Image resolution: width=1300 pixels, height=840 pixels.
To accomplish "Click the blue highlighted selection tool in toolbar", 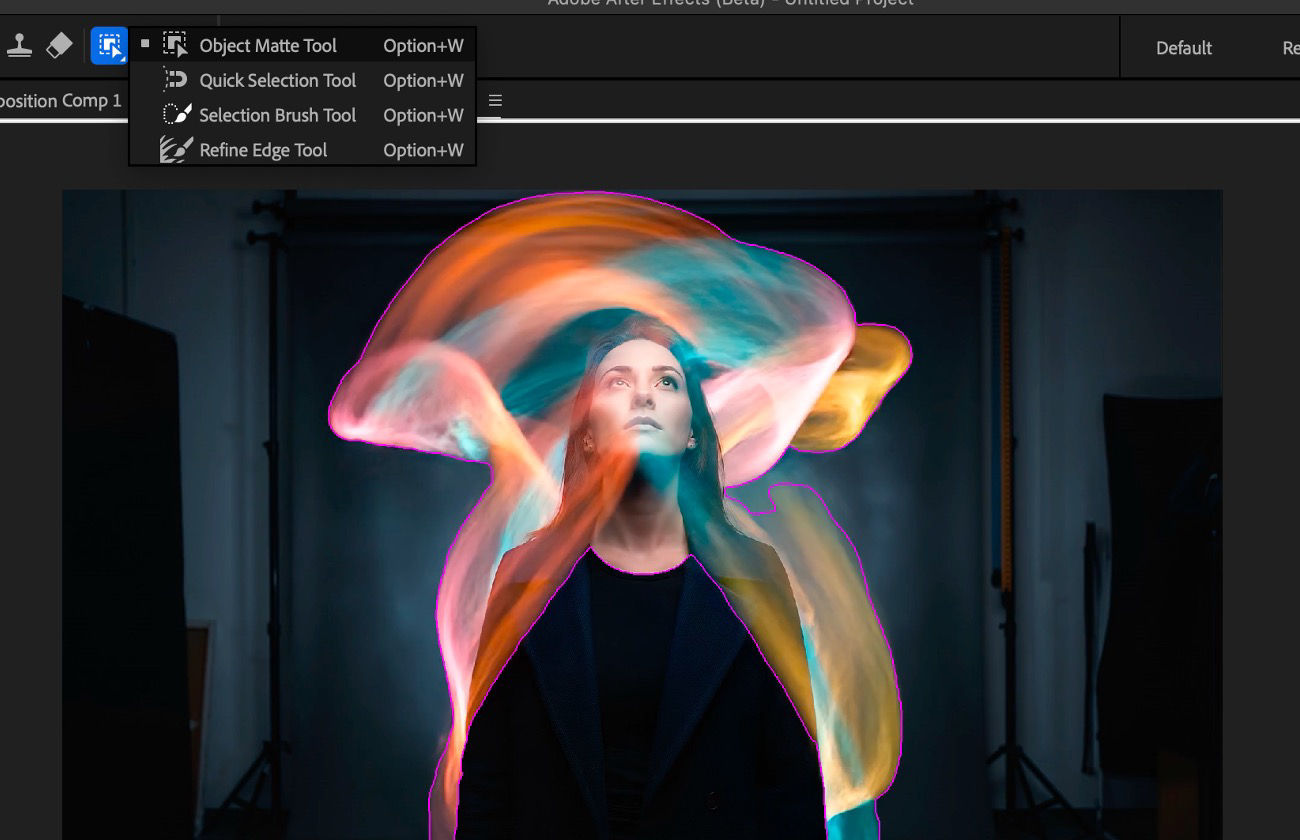I will tap(108, 45).
